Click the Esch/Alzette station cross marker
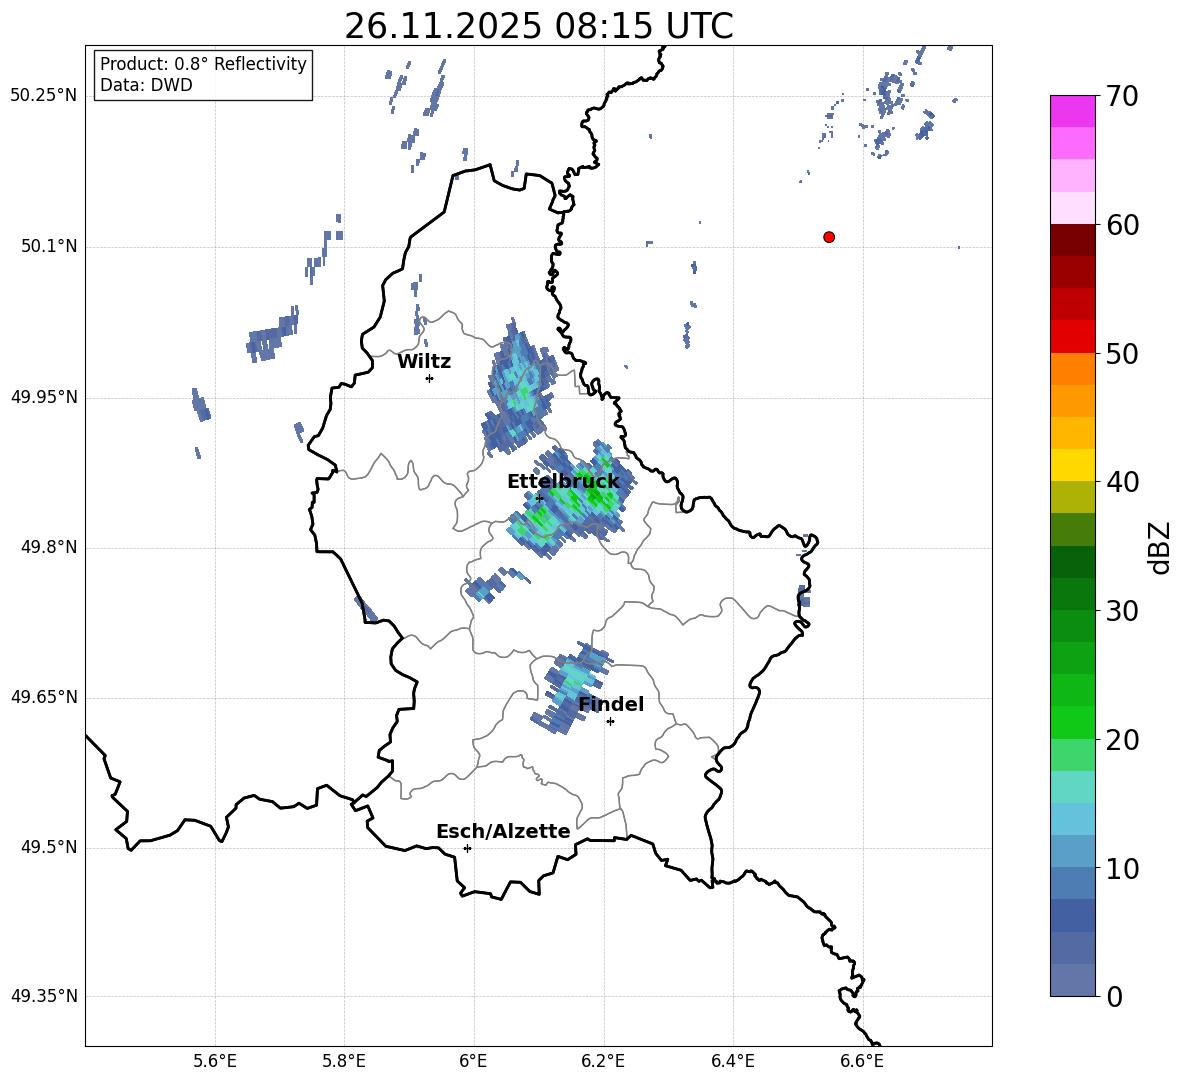Viewport: 1184px width, 1081px height. [467, 848]
